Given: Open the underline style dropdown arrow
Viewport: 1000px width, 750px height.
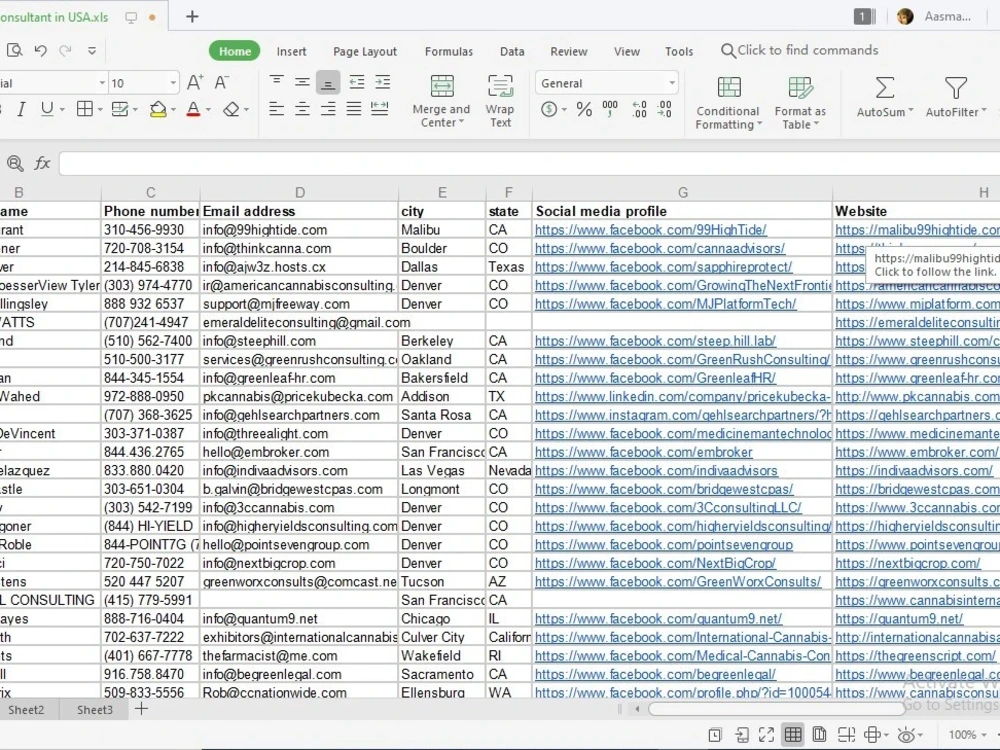Looking at the screenshot, I should [x=62, y=110].
